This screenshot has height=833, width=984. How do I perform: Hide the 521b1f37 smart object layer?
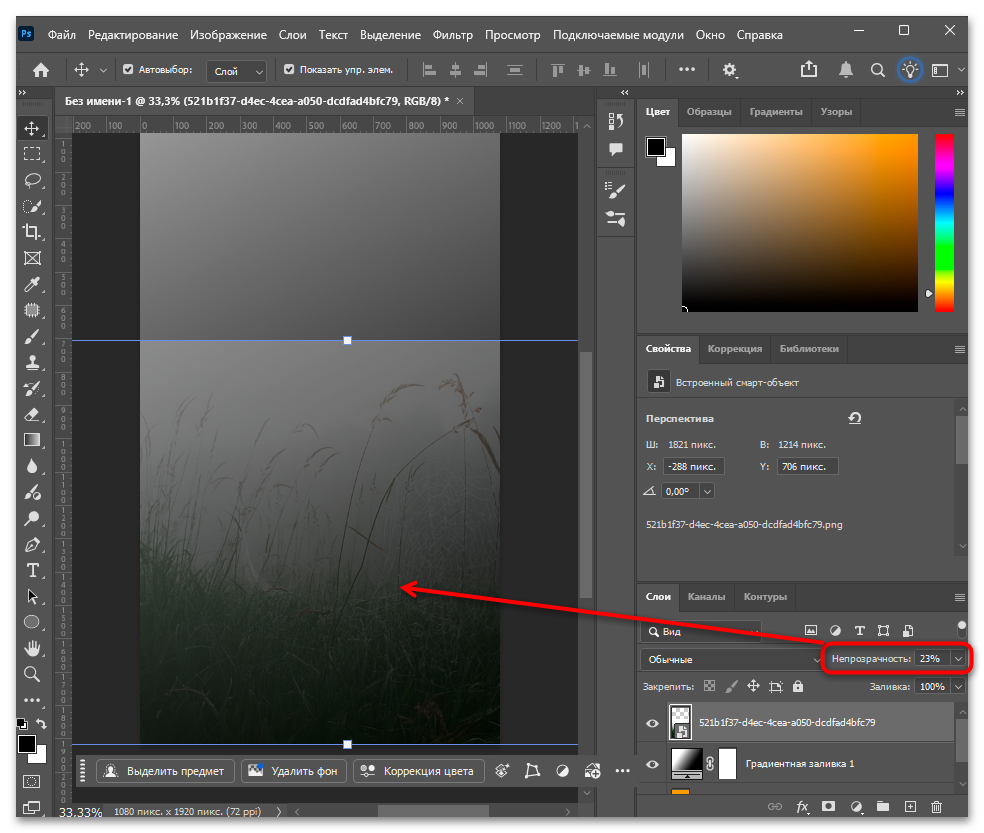click(x=653, y=723)
